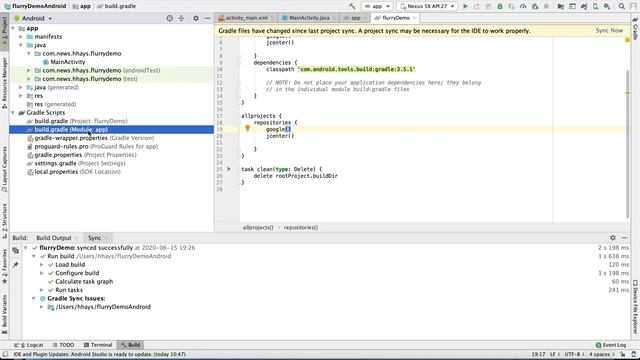Run the app with the green play icon
Viewport: 640px width, 360px height.
click(x=465, y=6)
